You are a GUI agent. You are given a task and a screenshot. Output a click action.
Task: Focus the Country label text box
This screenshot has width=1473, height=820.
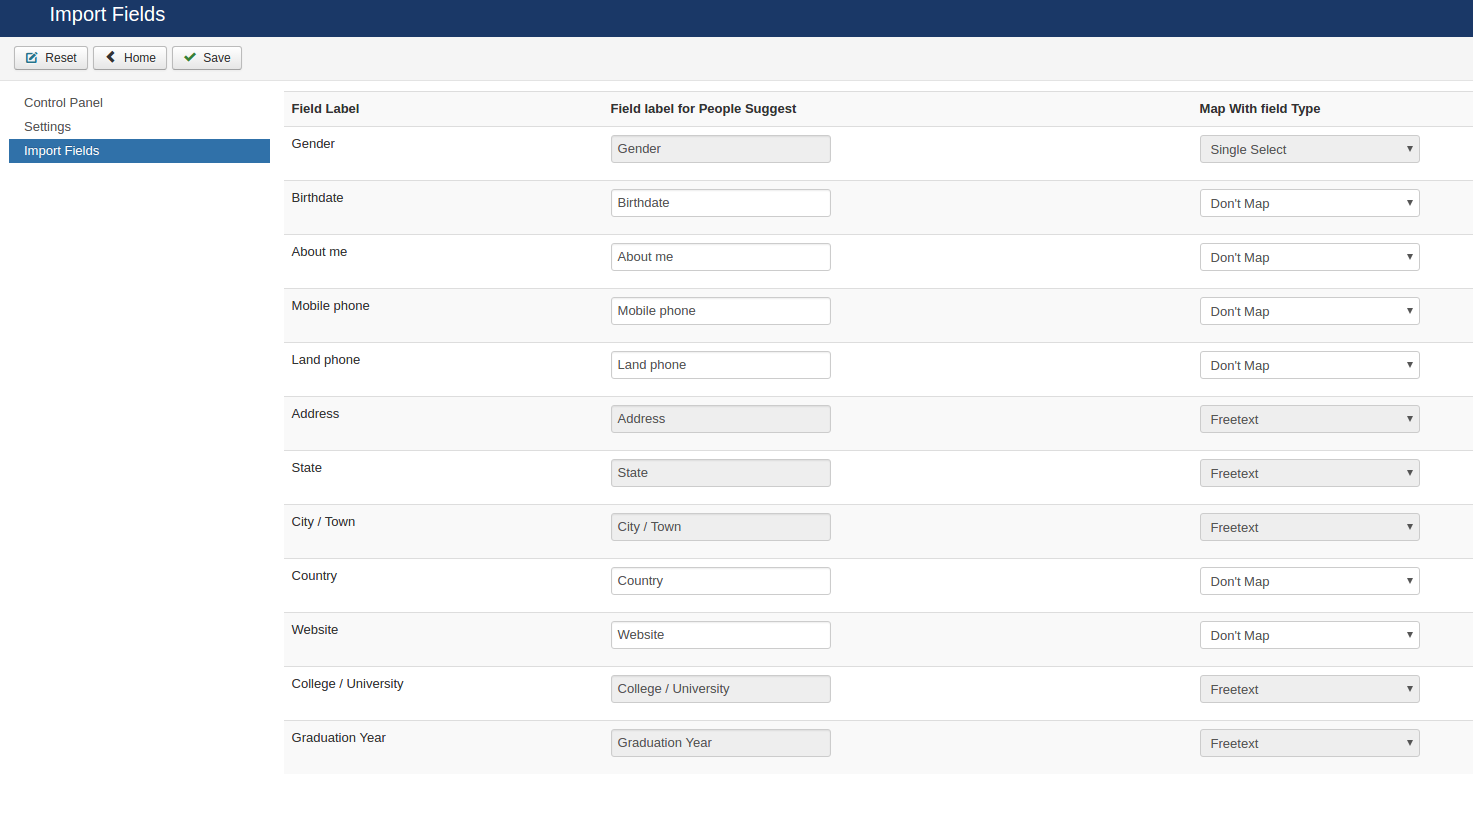(720, 581)
